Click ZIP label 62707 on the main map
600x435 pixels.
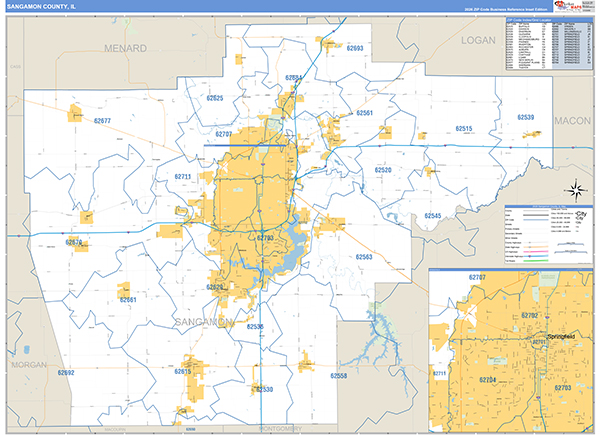tap(223, 134)
